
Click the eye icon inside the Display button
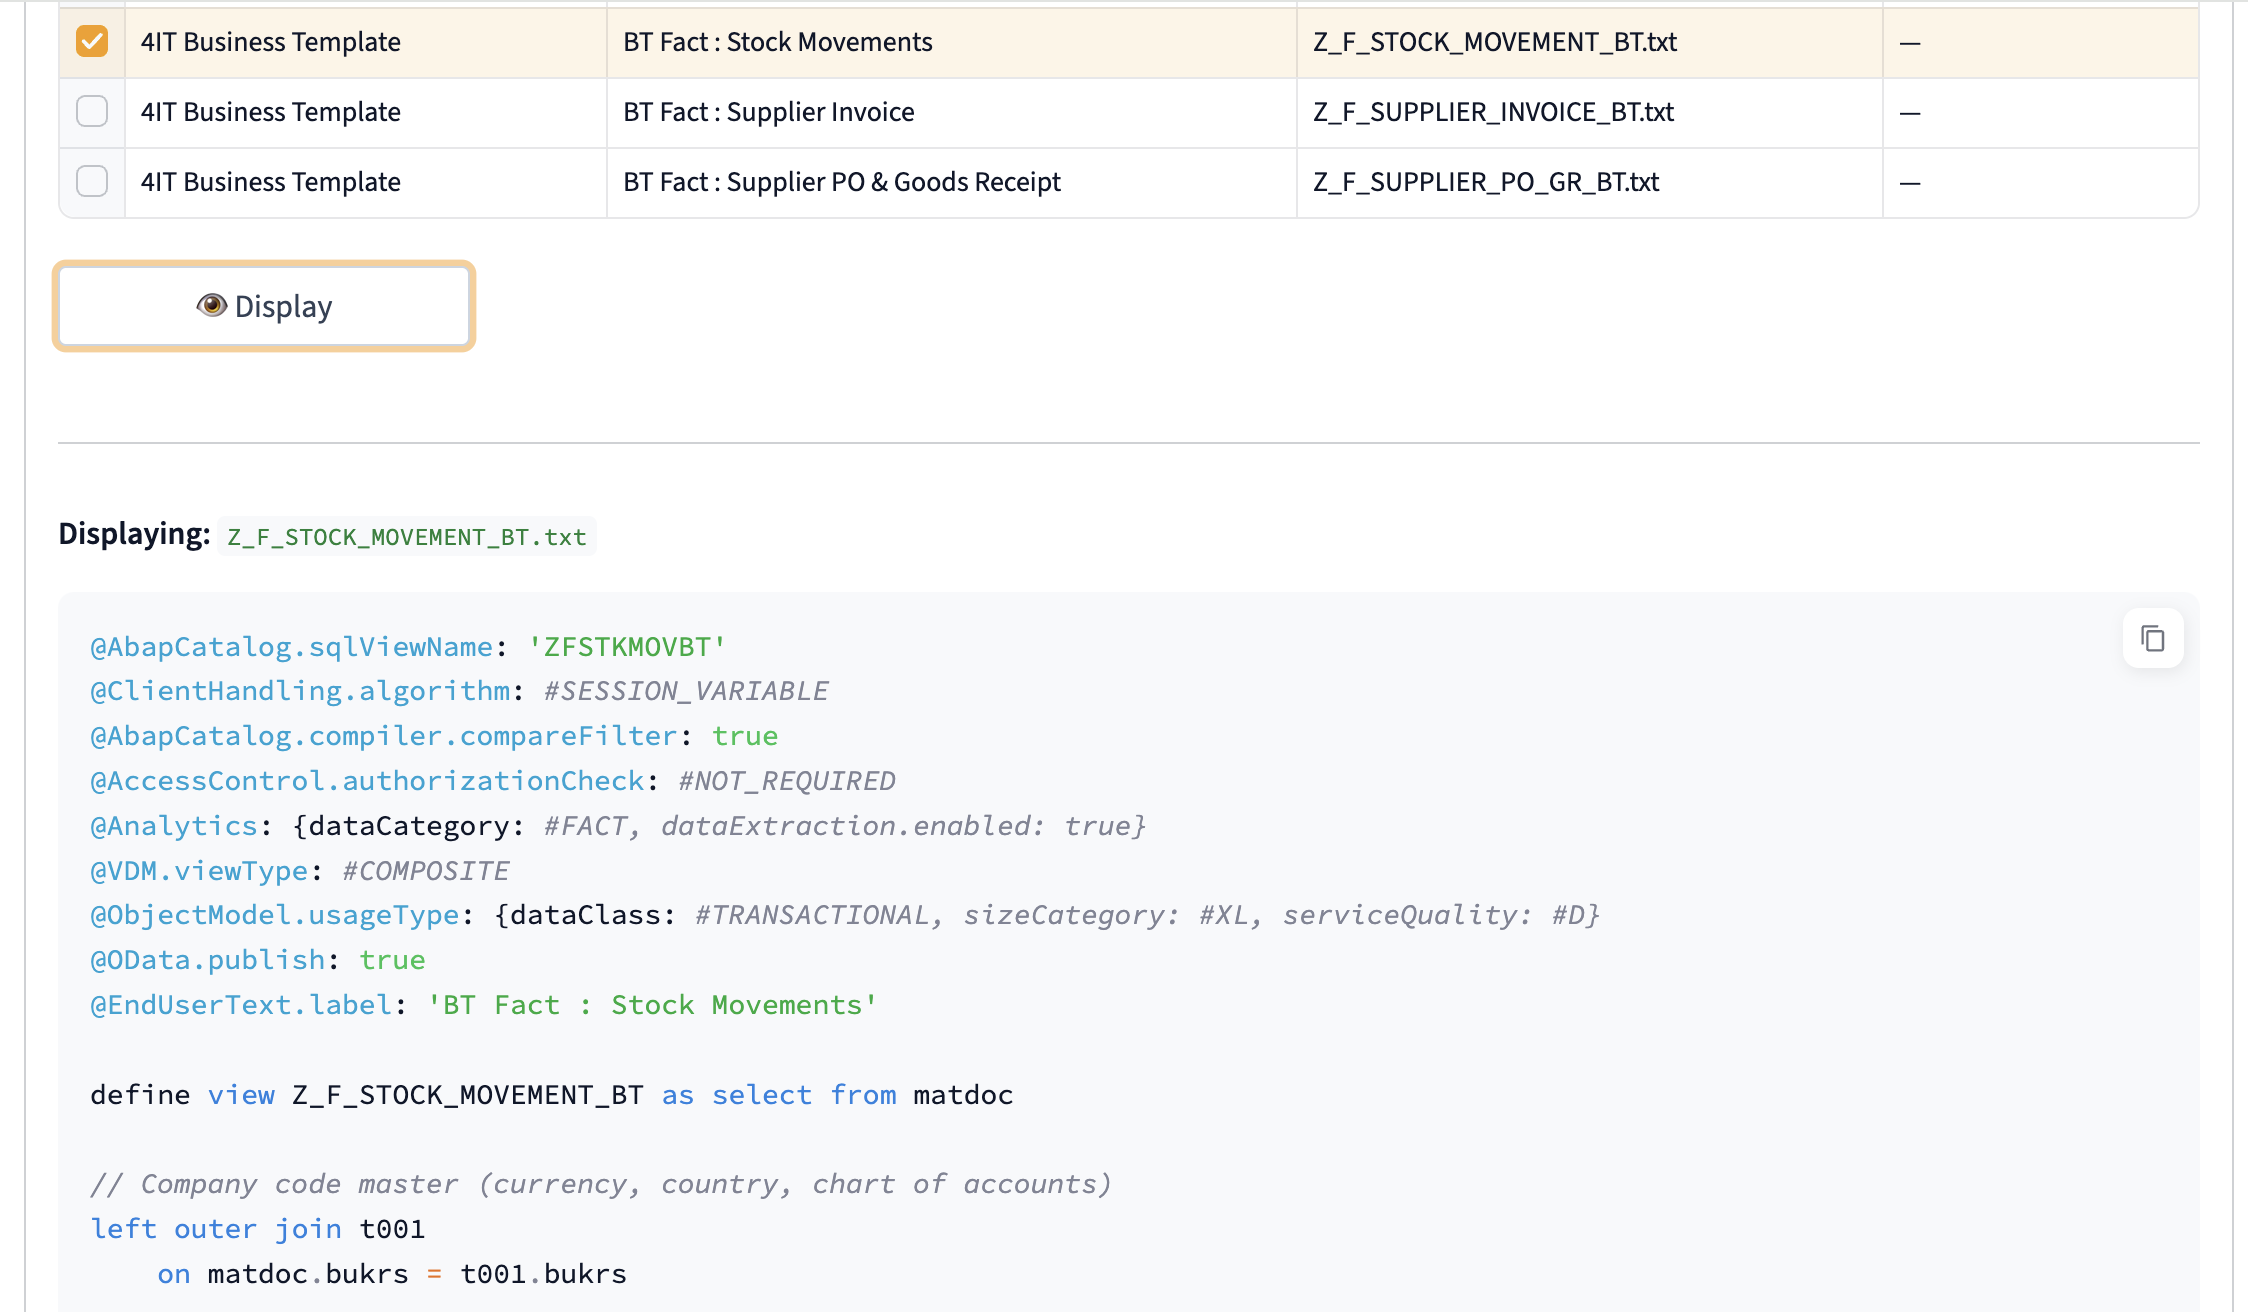(x=212, y=306)
